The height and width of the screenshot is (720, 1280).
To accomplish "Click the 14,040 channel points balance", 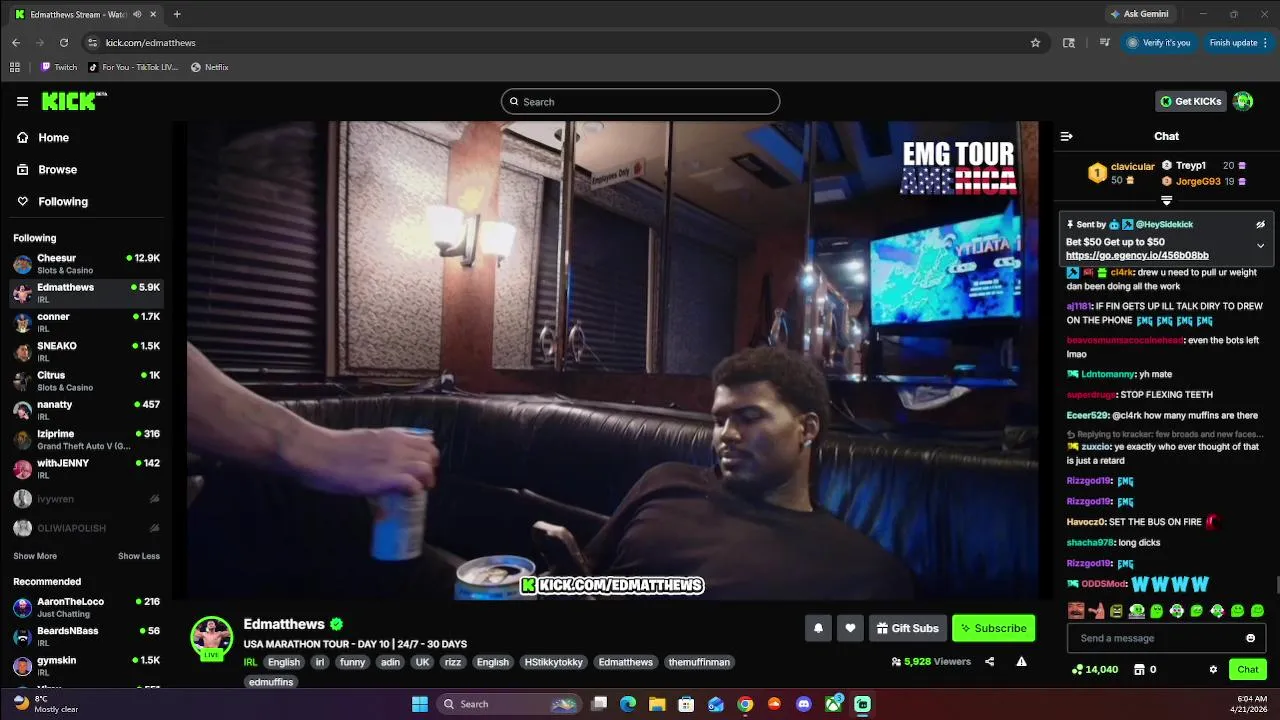I will (x=1094, y=669).
